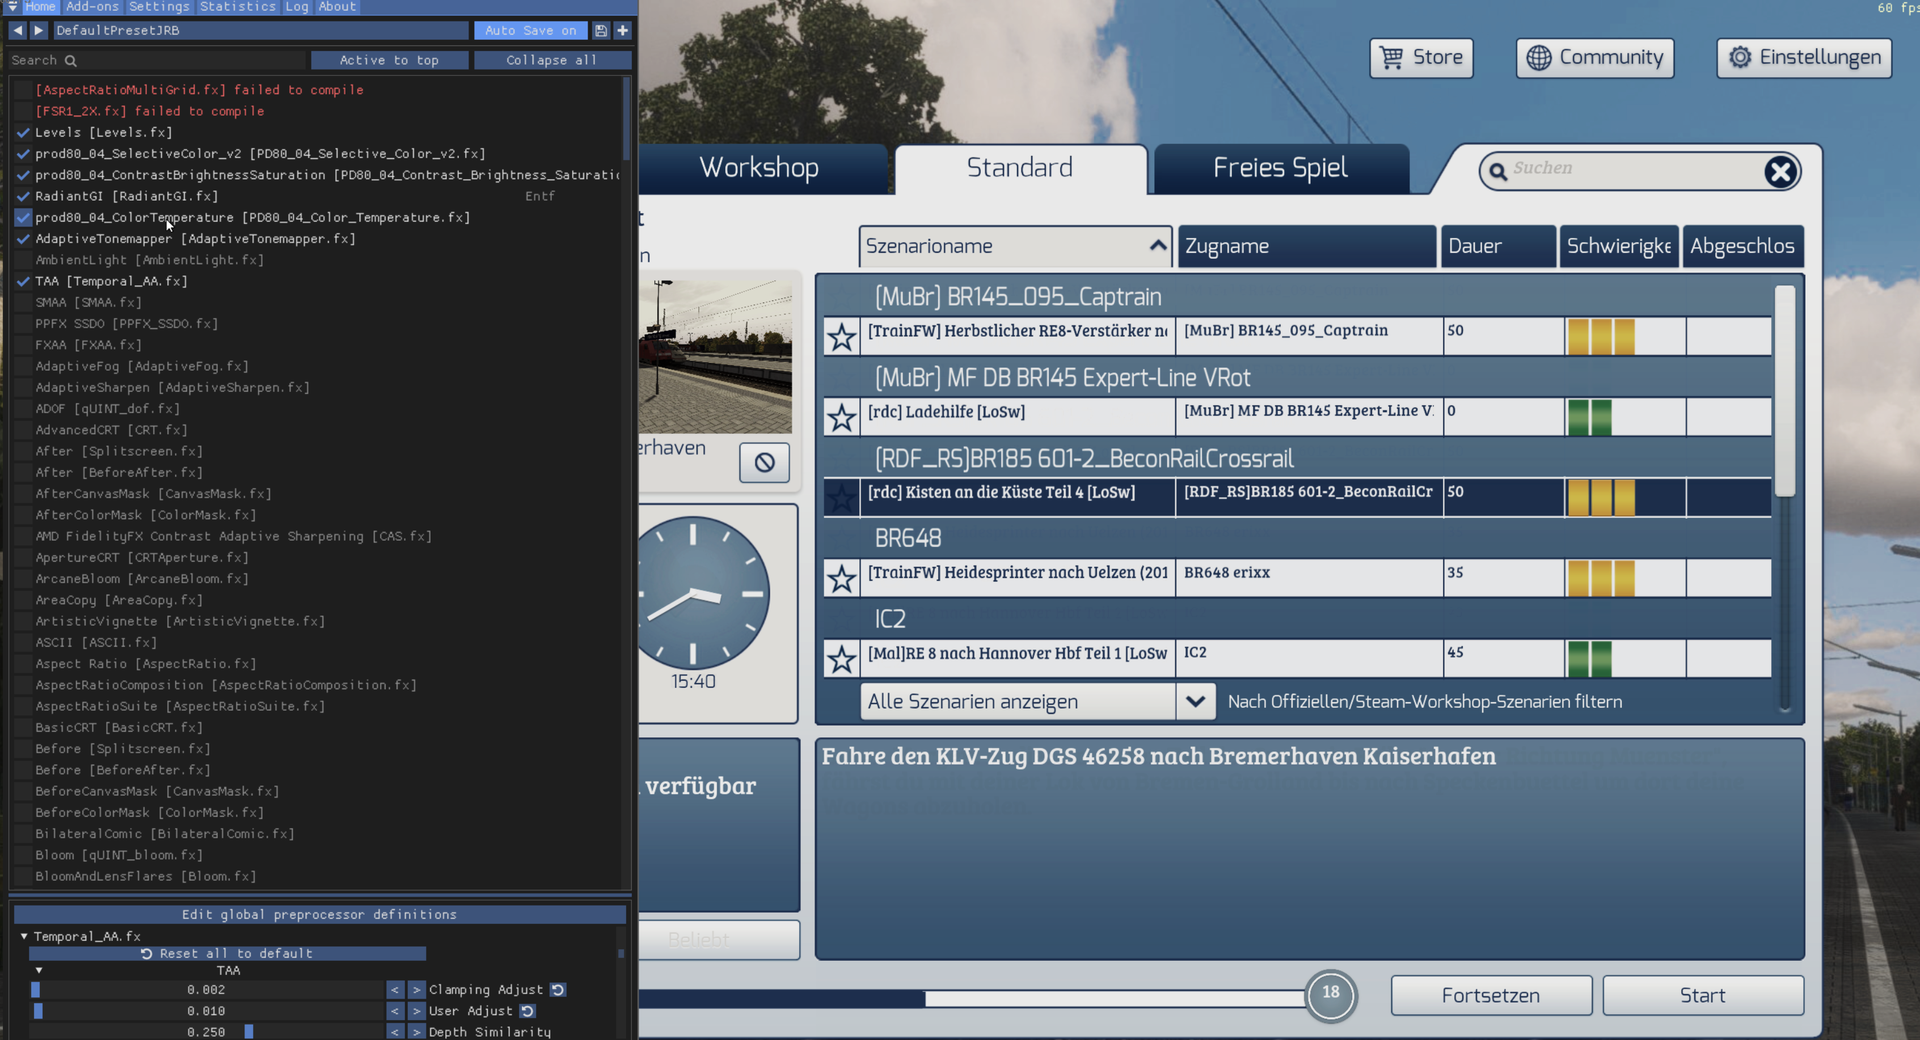Sort scenarios by Zugname column

point(1307,246)
